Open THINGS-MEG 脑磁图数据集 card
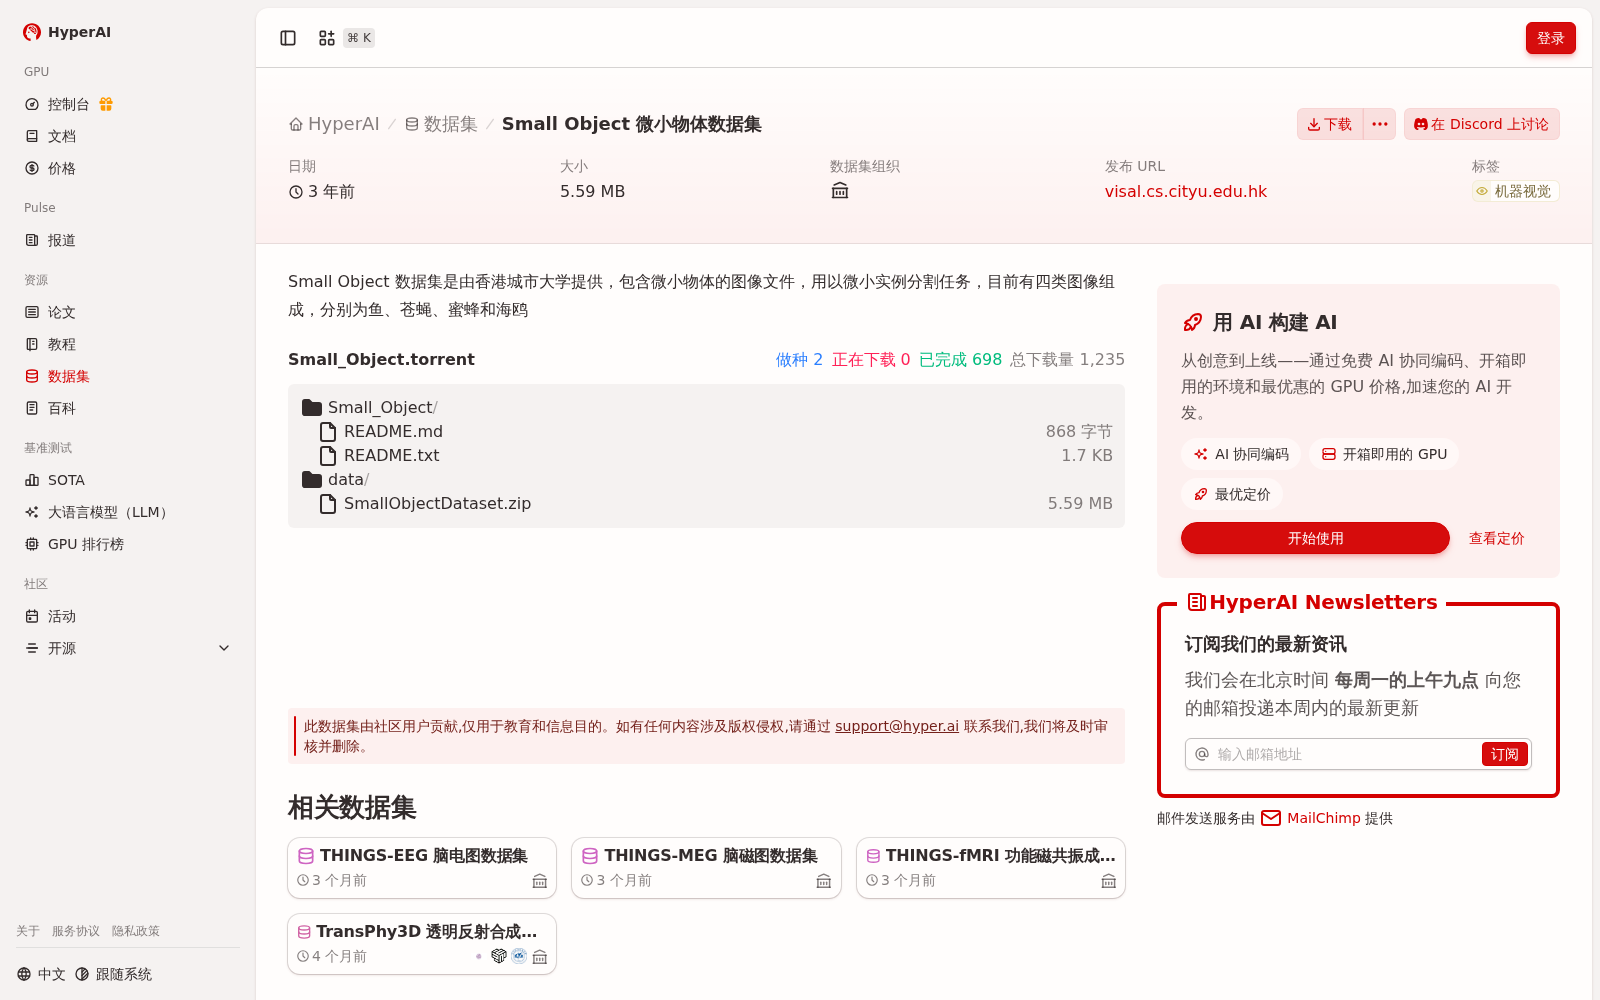Image resolution: width=1600 pixels, height=1000 pixels. pyautogui.click(x=706, y=867)
